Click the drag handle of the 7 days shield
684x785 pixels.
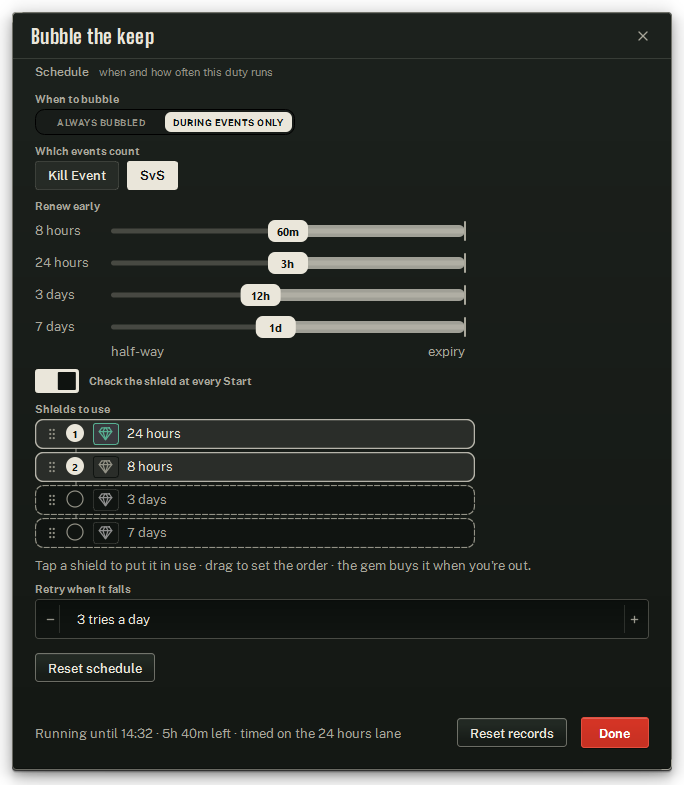(x=52, y=533)
